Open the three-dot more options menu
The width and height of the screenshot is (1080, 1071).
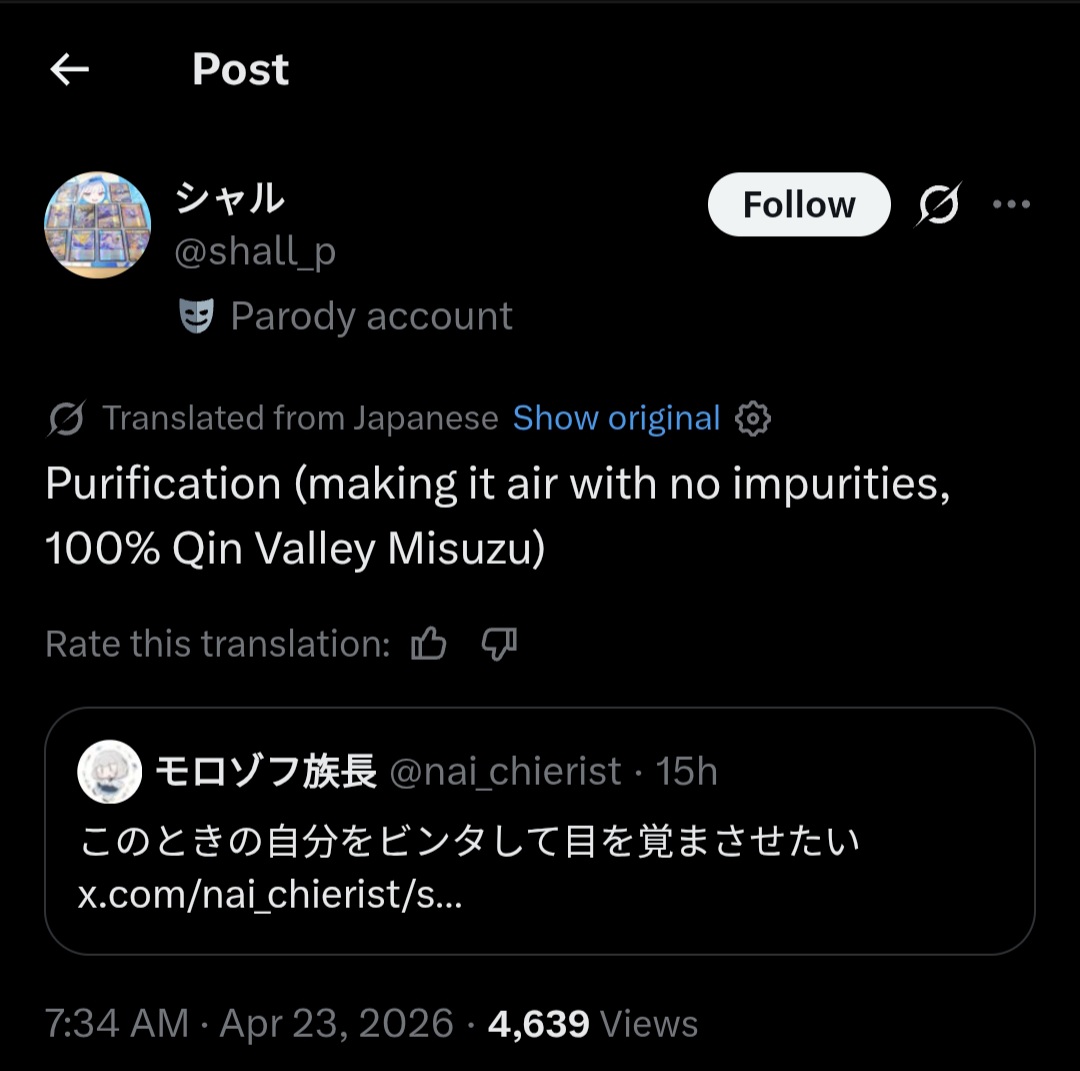click(x=1011, y=205)
